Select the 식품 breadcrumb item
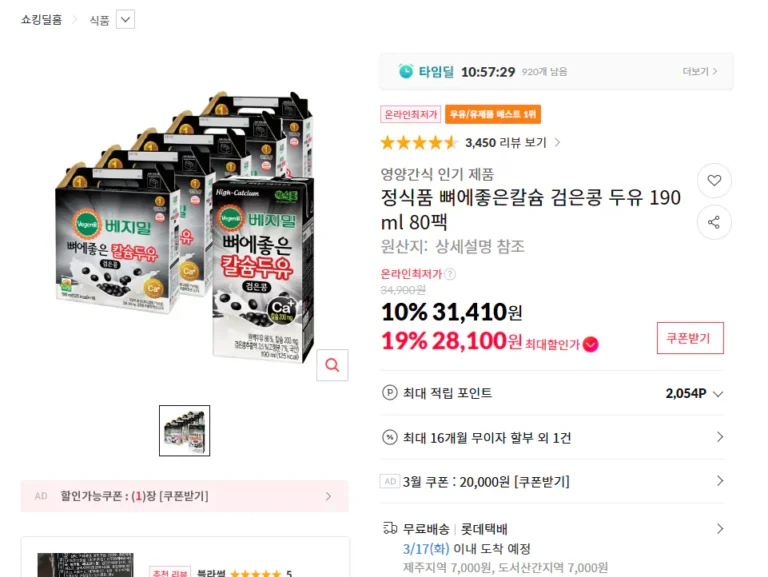 click(x=99, y=19)
